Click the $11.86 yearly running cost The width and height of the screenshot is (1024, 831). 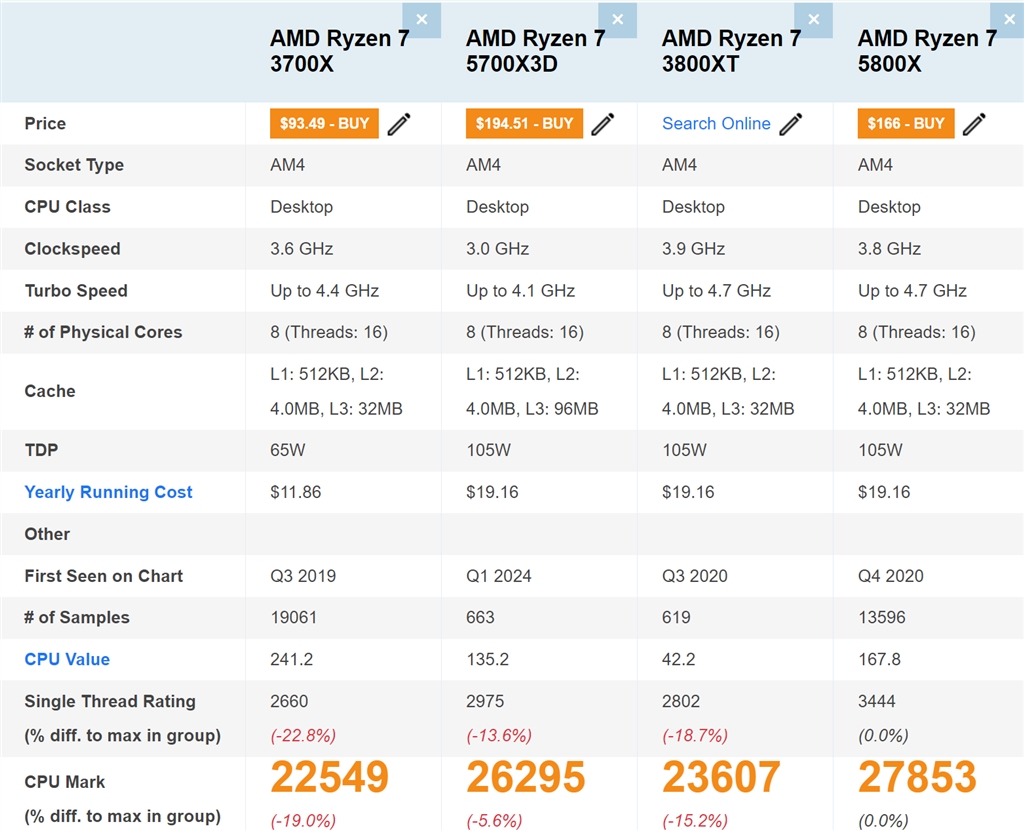pyautogui.click(x=296, y=492)
